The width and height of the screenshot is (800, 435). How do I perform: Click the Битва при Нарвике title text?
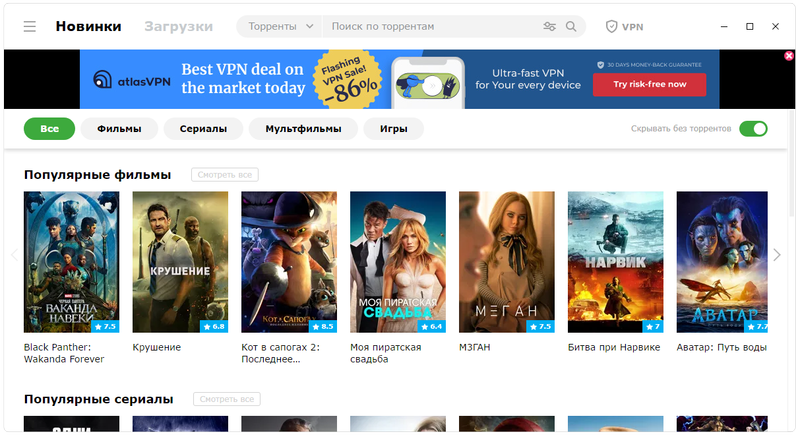(x=614, y=347)
